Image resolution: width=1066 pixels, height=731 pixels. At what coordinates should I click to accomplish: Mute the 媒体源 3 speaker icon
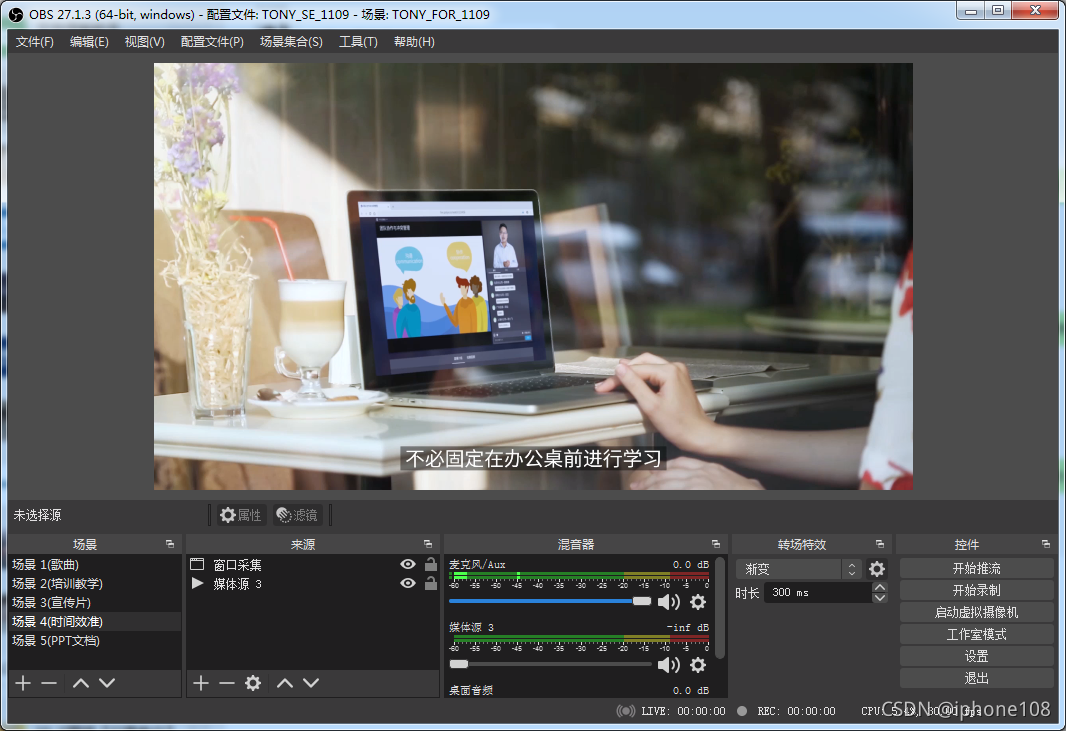[x=669, y=664]
